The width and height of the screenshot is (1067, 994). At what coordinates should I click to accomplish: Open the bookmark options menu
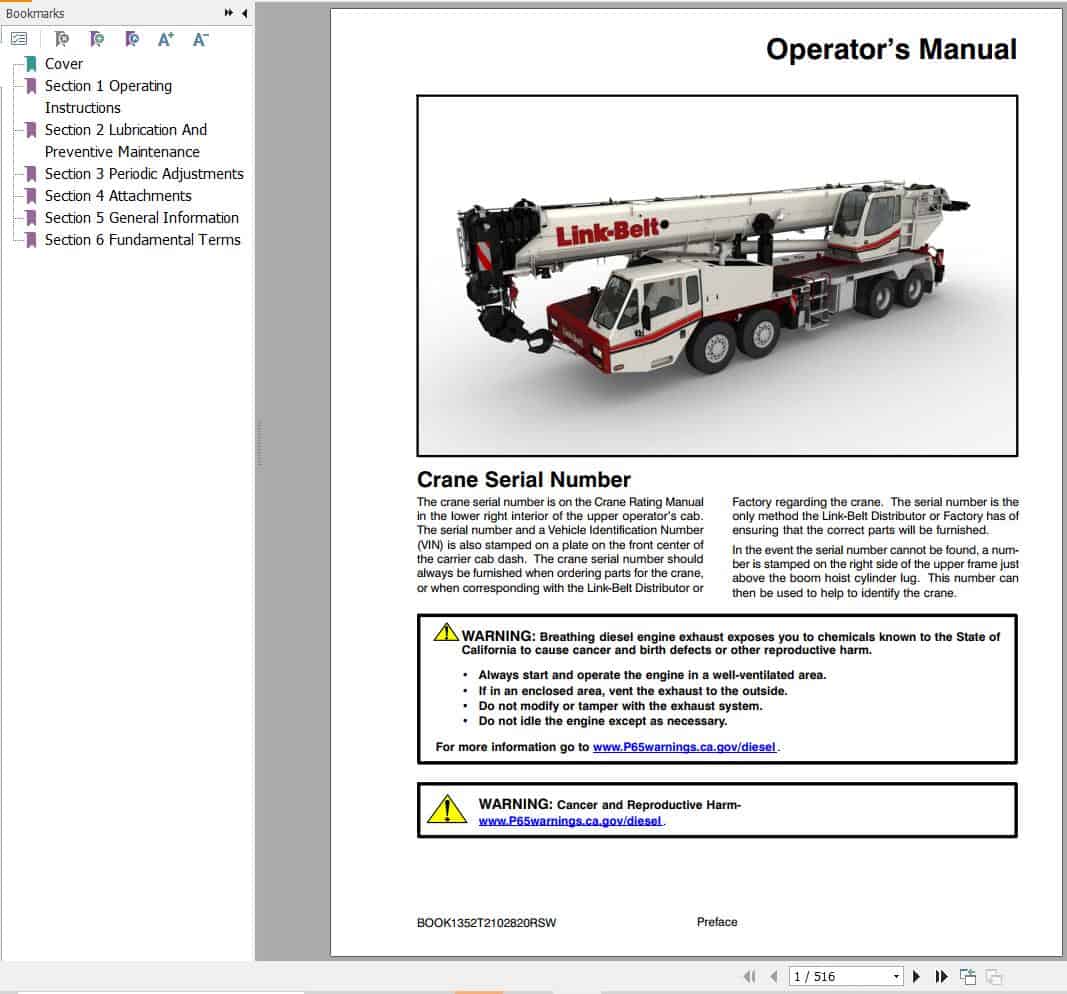pyautogui.click(x=19, y=39)
